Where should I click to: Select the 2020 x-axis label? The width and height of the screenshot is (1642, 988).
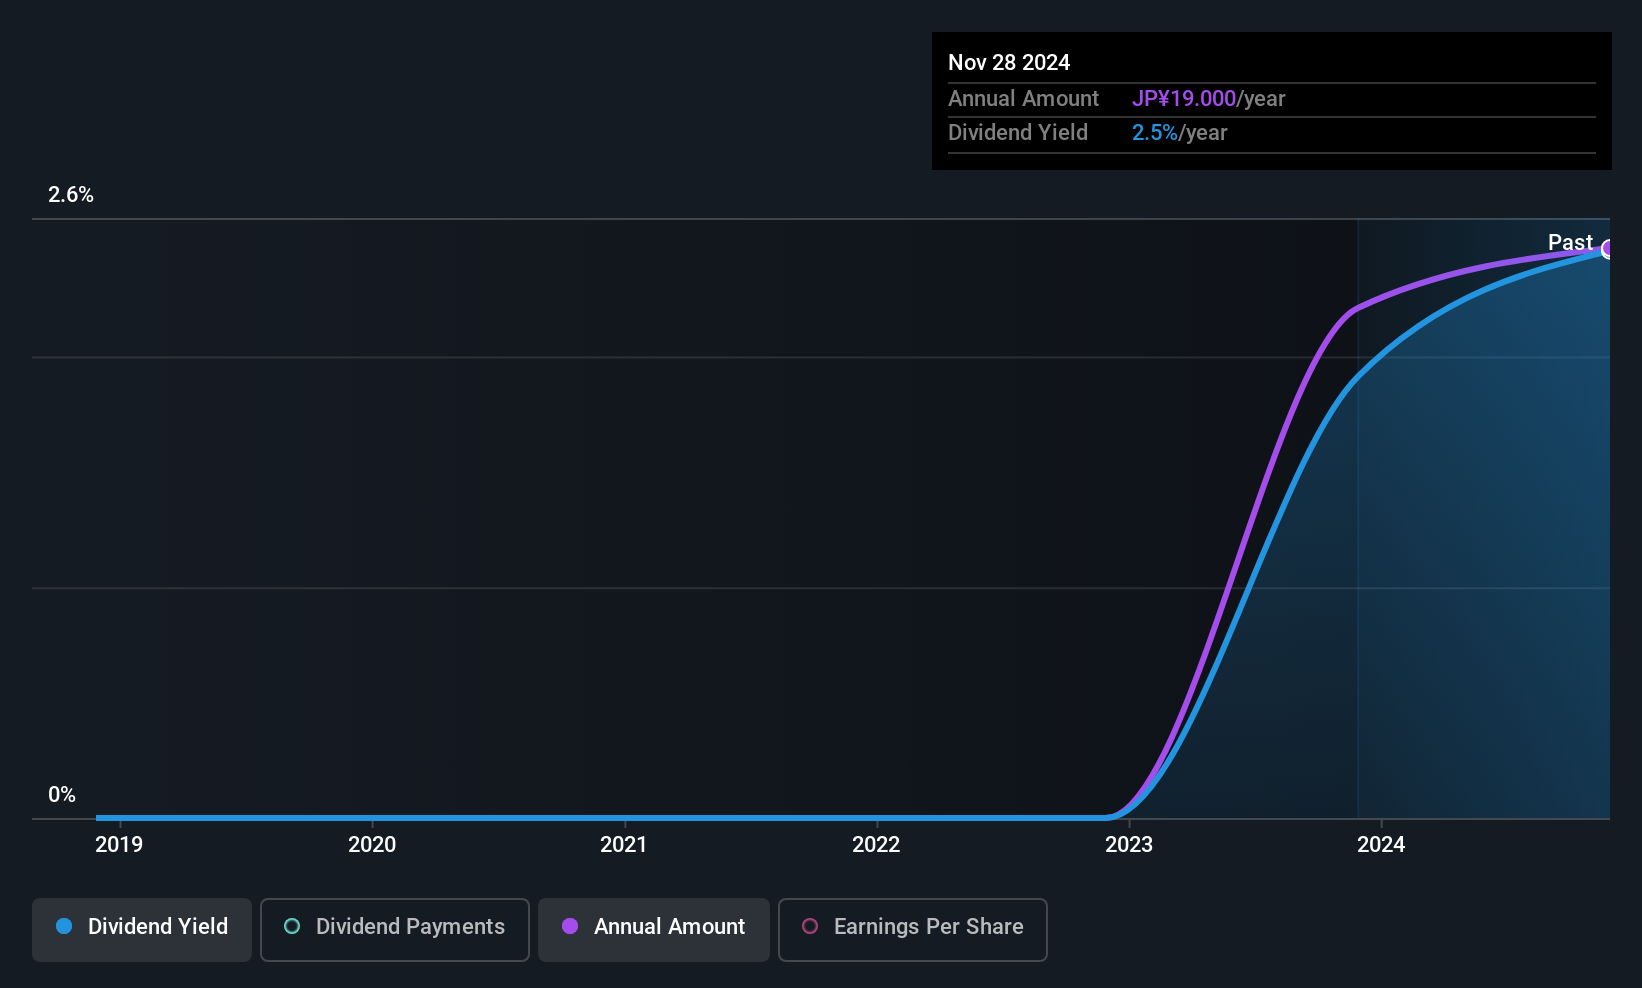(372, 845)
